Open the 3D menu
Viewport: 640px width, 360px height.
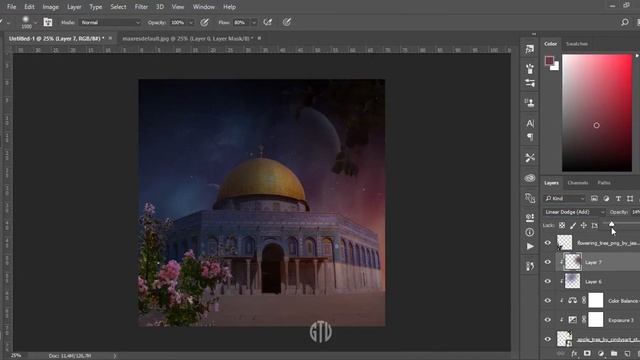(x=160, y=7)
